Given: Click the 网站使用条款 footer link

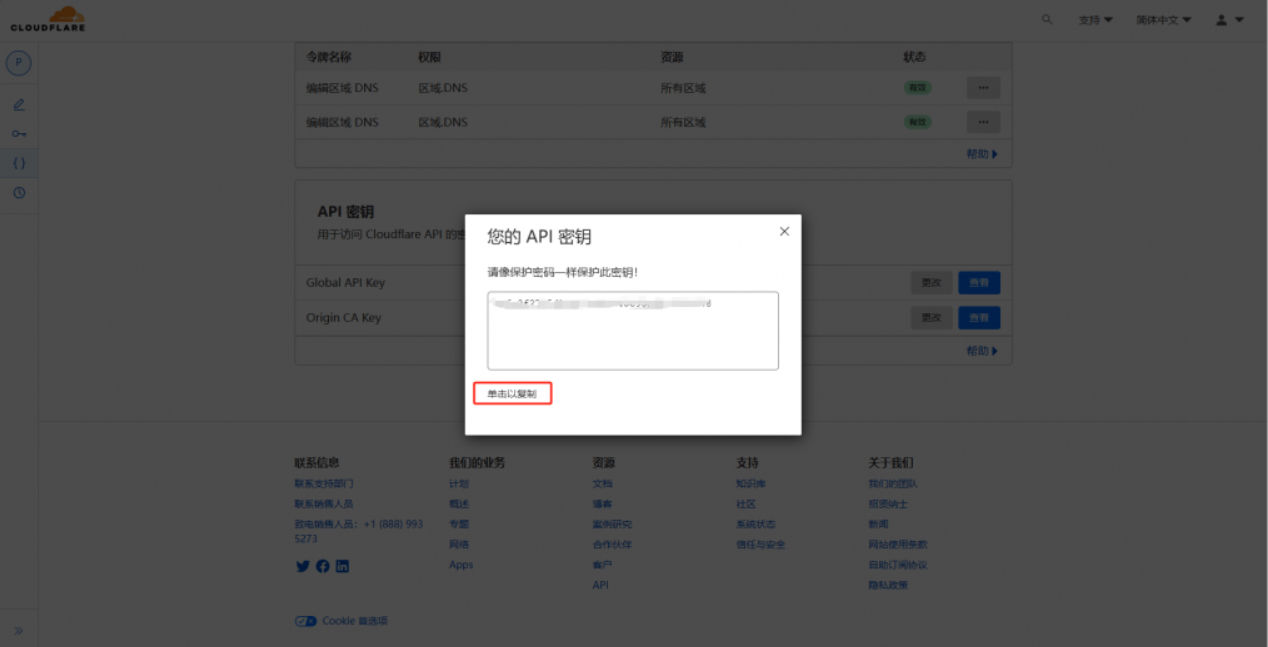Looking at the screenshot, I should (x=898, y=545).
